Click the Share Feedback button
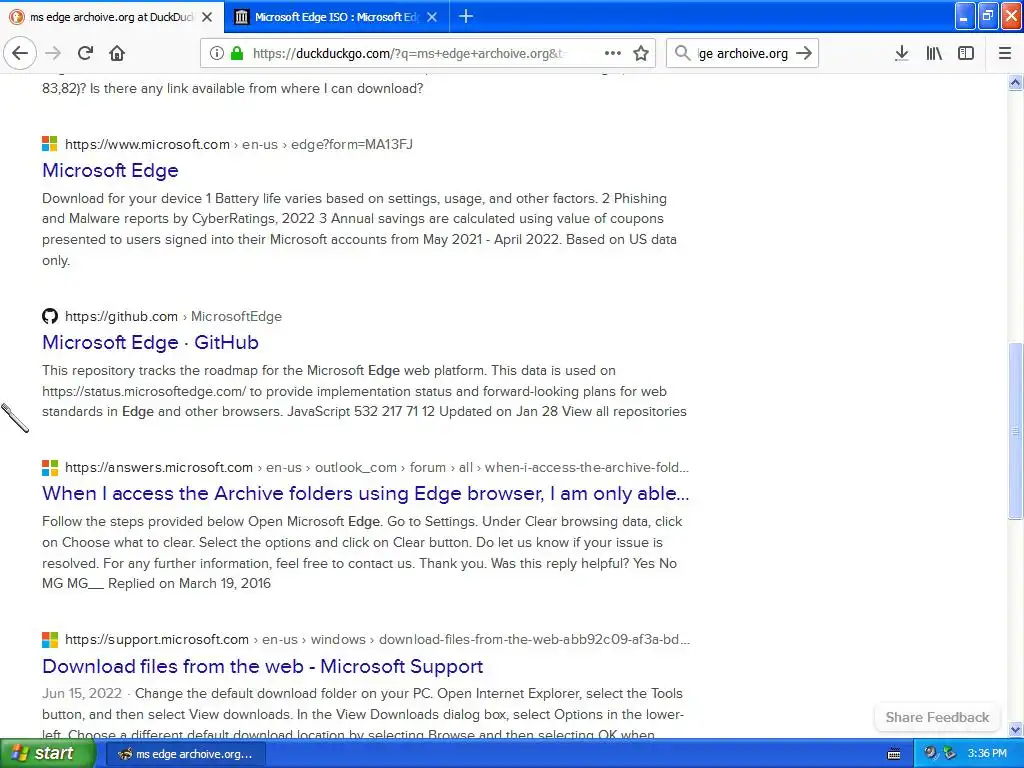The height and width of the screenshot is (768, 1024). (937, 717)
